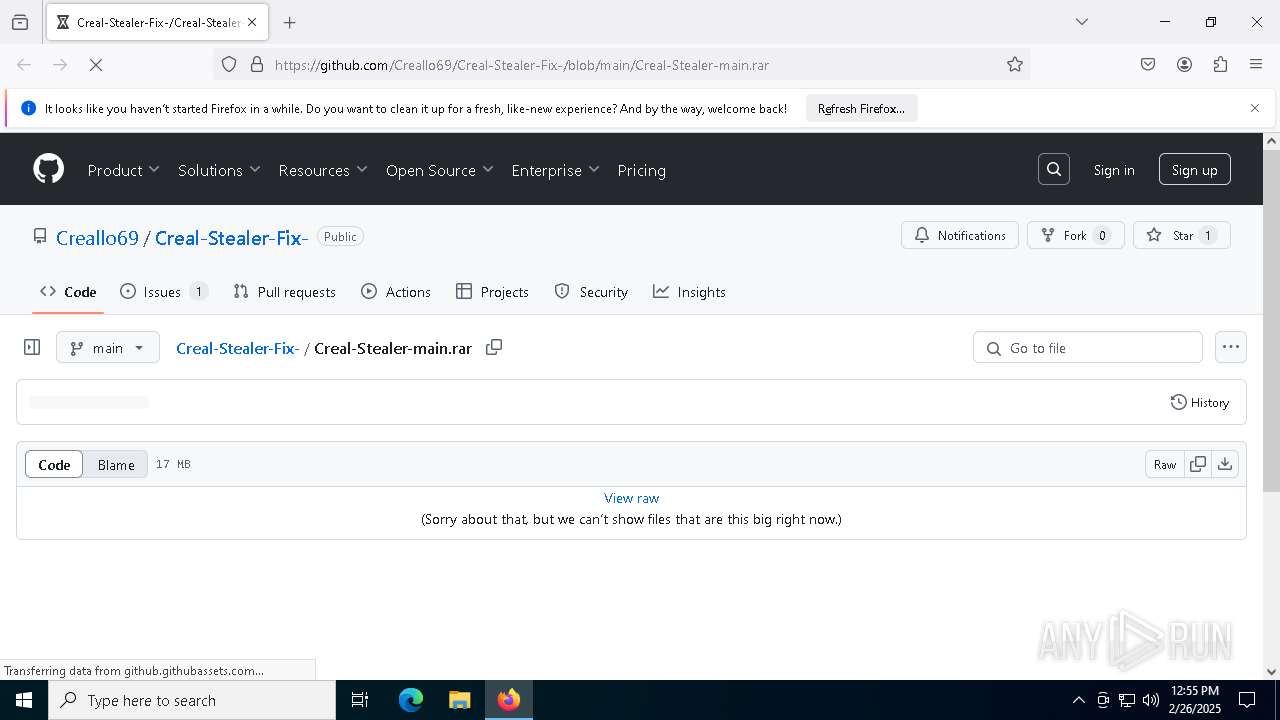Open the Creal-Stealer-Fix- repository title link
The height and width of the screenshot is (720, 1280).
tap(231, 238)
